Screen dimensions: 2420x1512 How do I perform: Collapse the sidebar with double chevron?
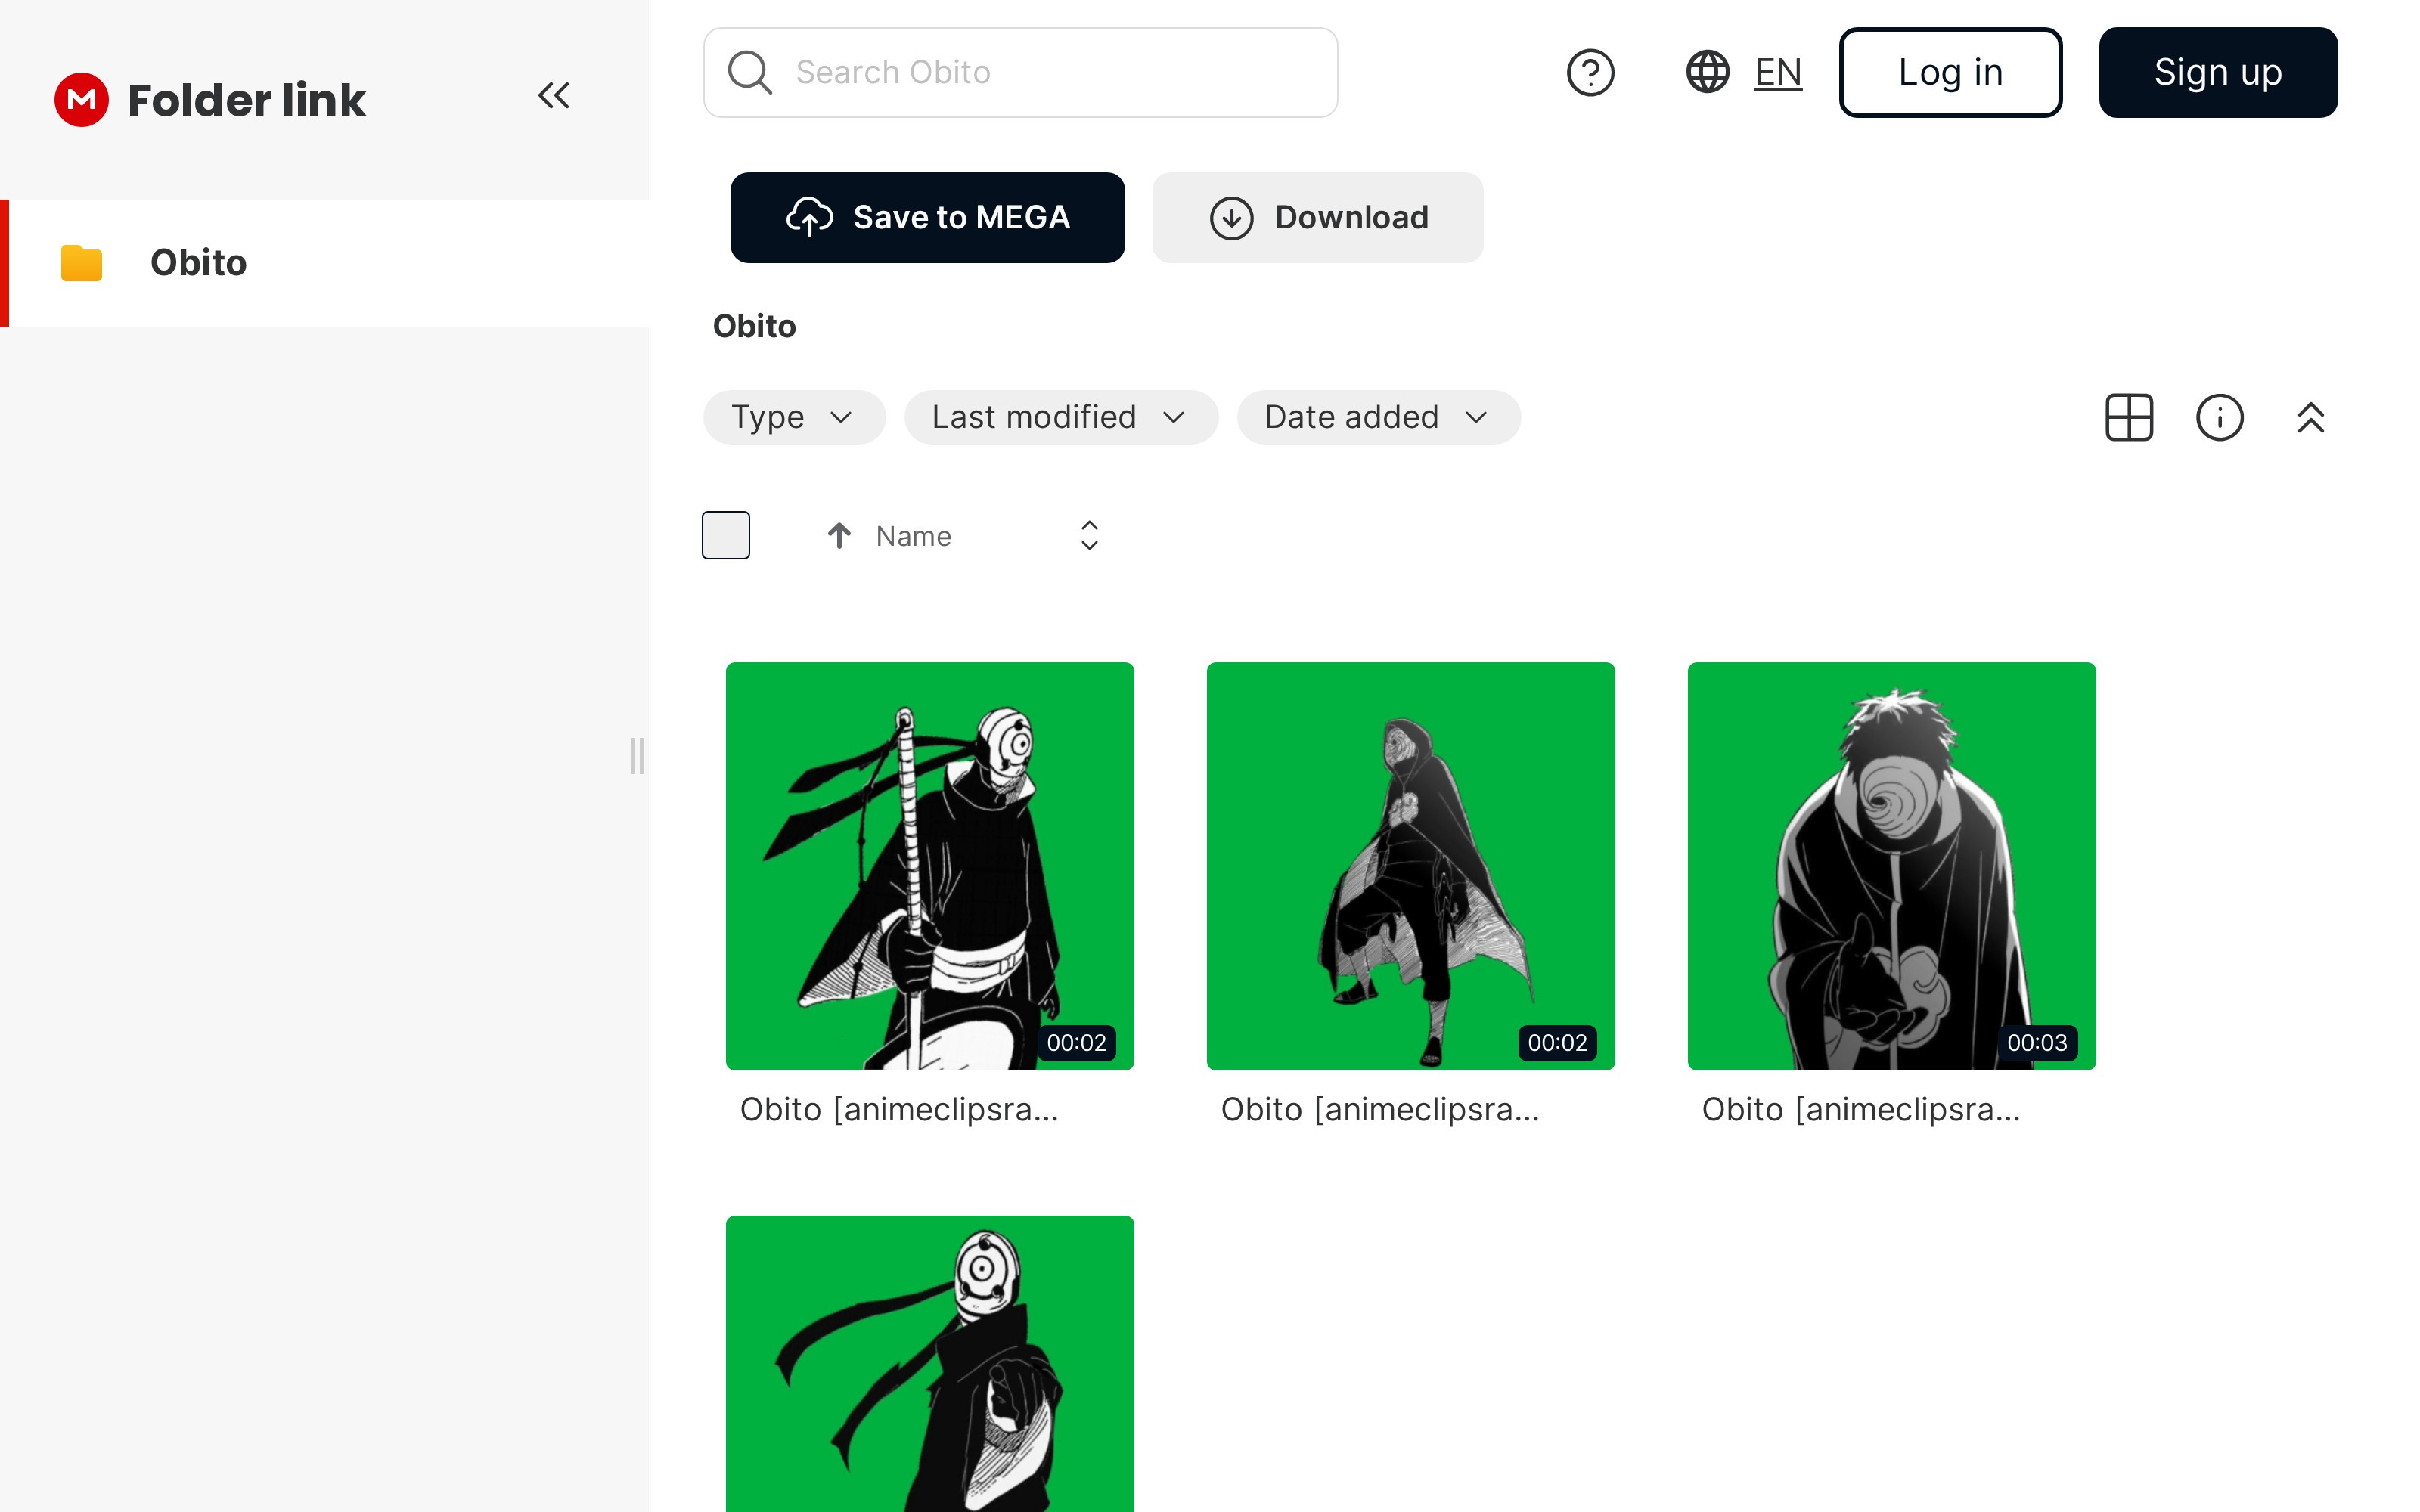coord(553,96)
